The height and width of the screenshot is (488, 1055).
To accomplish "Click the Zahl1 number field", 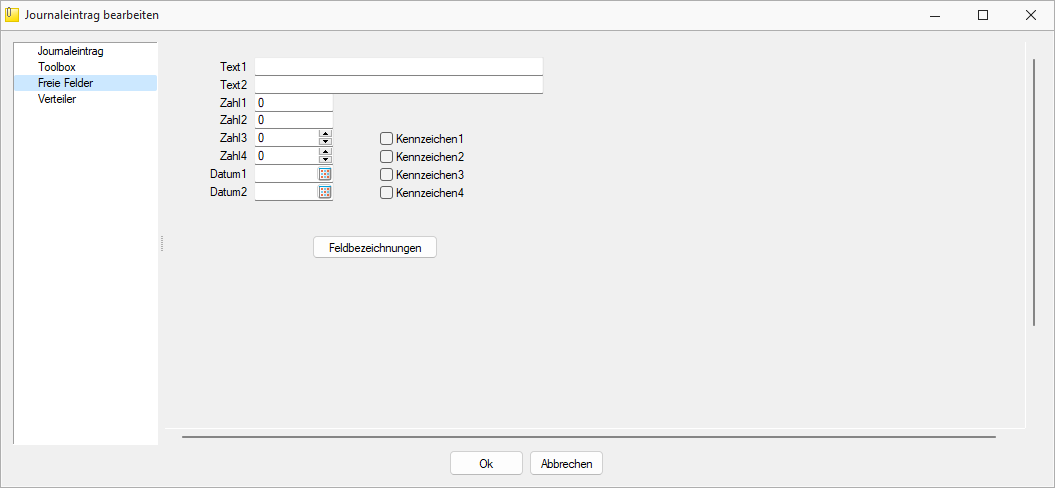I will (294, 103).
